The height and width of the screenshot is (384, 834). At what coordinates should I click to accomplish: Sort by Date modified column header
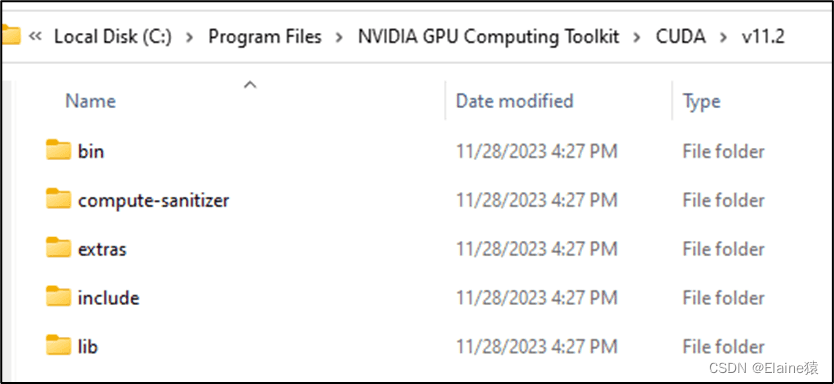[x=515, y=101]
